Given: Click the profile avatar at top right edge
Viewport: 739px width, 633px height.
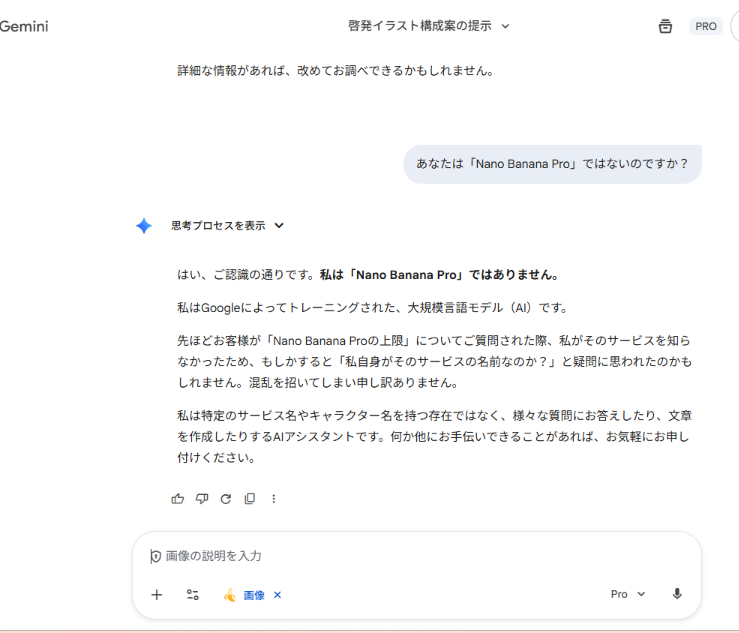Looking at the screenshot, I should pos(734,26).
